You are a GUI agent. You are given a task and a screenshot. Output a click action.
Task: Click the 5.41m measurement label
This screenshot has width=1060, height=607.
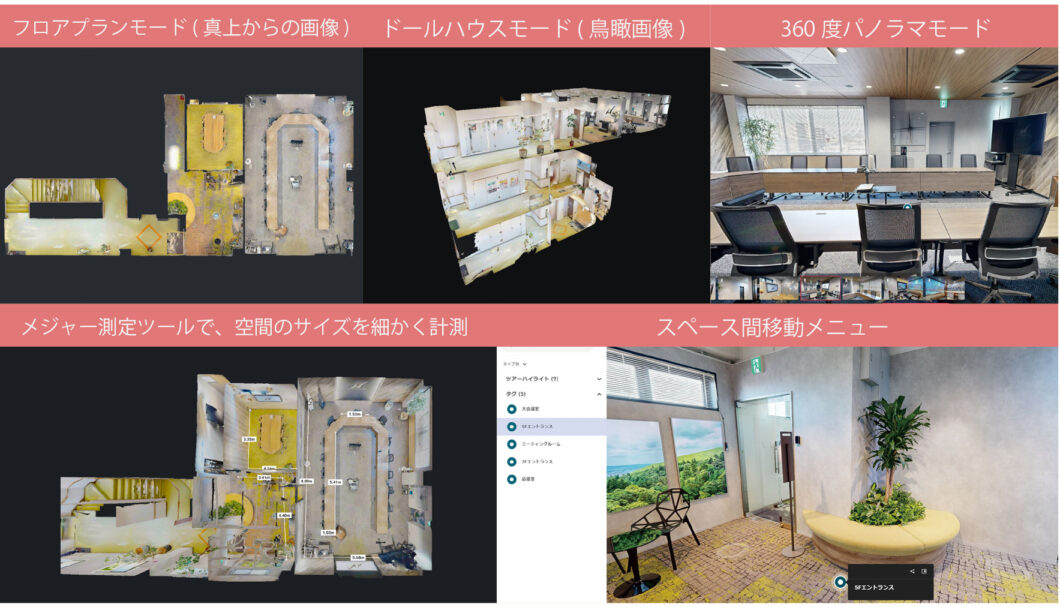pyautogui.click(x=335, y=482)
